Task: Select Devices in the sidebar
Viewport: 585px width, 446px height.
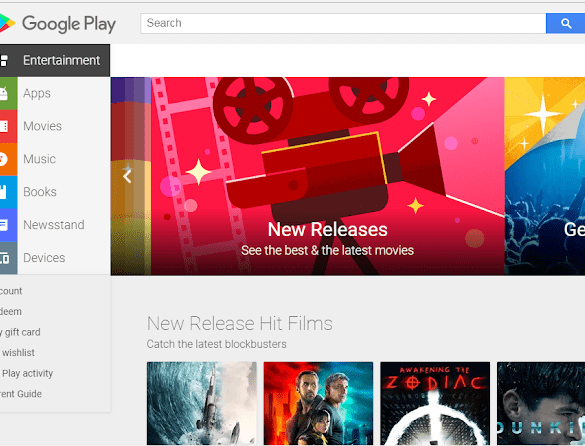Action: (44, 258)
